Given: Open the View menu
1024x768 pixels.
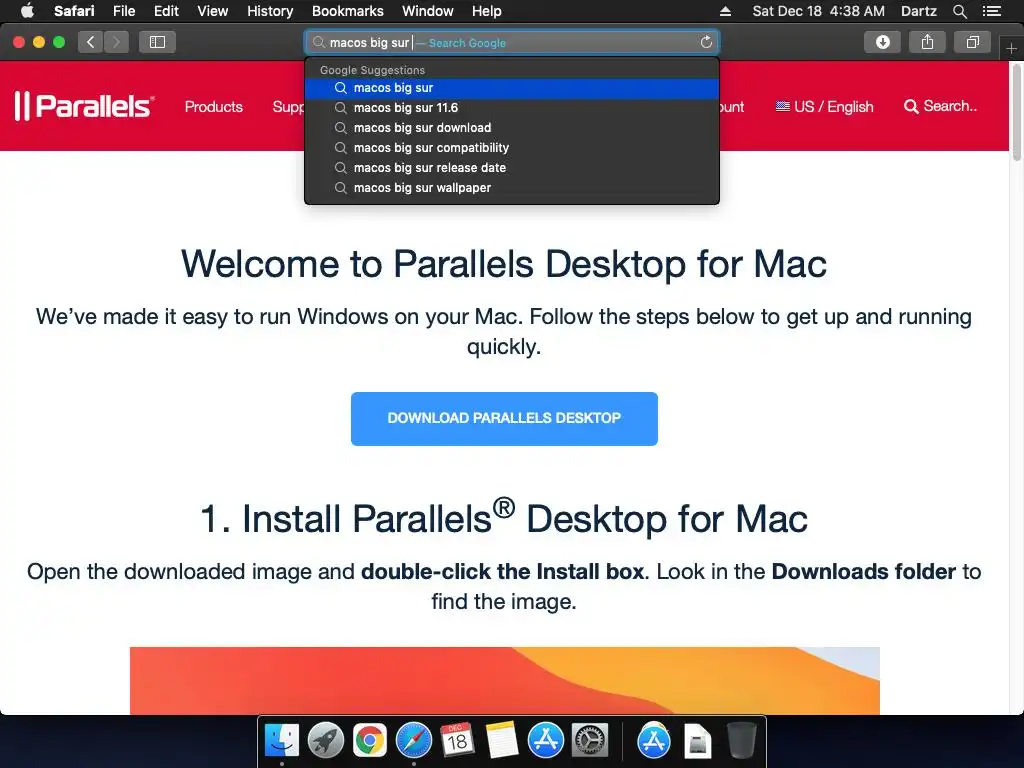Looking at the screenshot, I should coord(213,11).
